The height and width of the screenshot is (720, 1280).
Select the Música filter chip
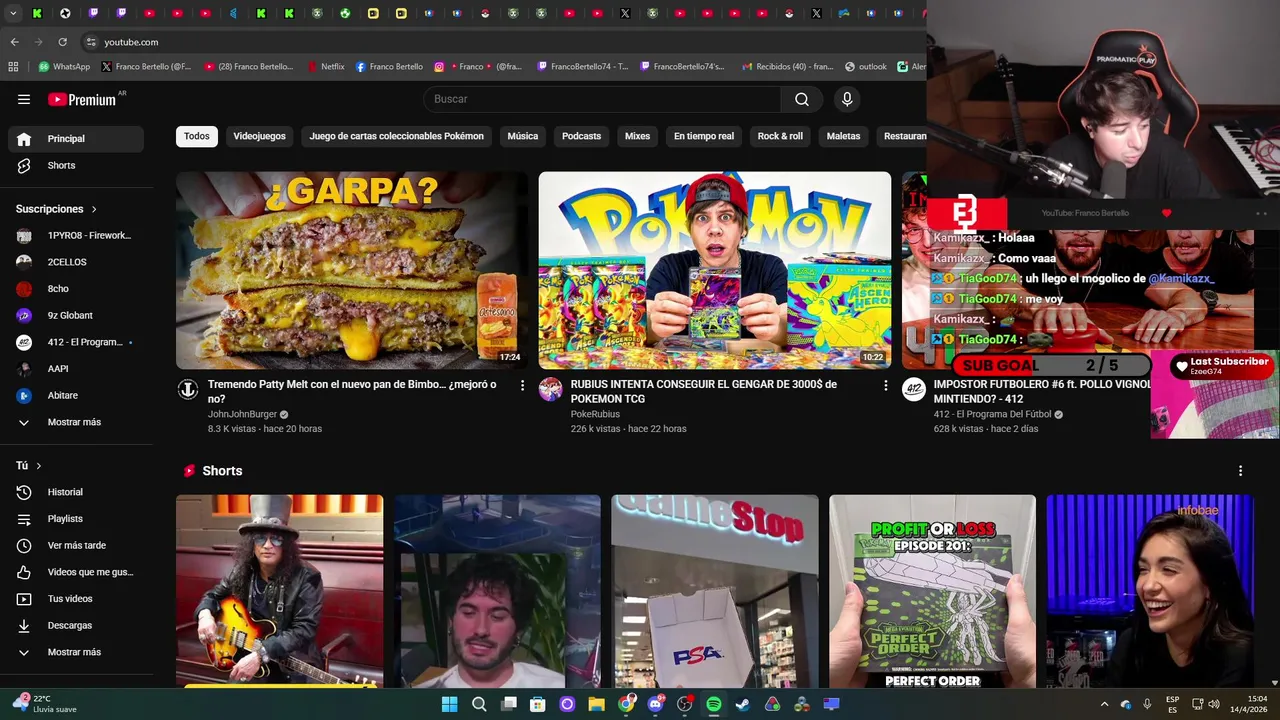point(522,136)
